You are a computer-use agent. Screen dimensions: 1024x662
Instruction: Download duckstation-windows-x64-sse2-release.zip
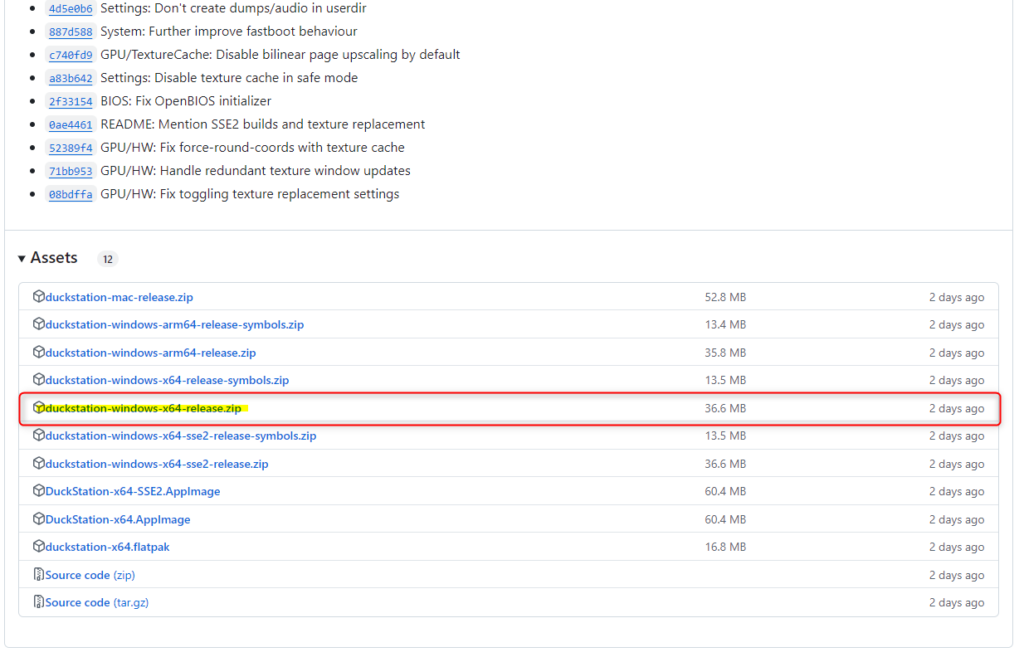click(x=157, y=464)
